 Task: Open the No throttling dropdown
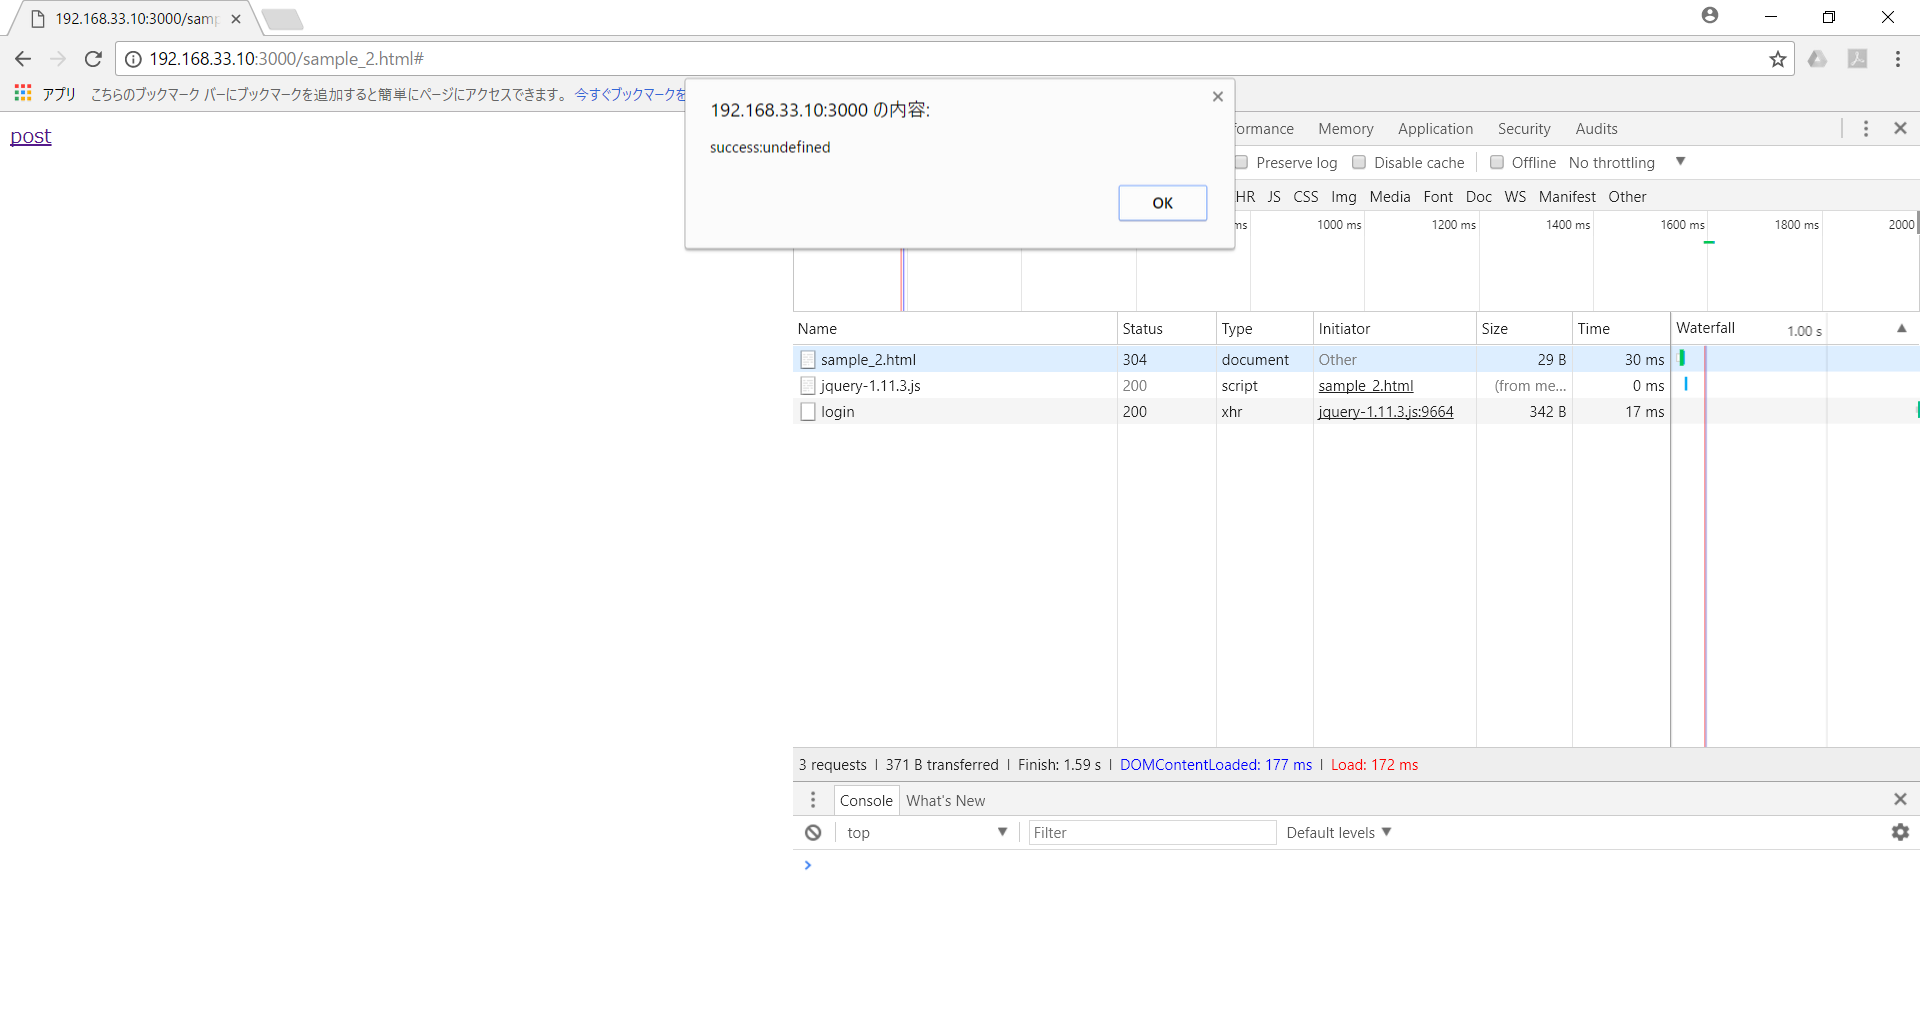click(1627, 163)
